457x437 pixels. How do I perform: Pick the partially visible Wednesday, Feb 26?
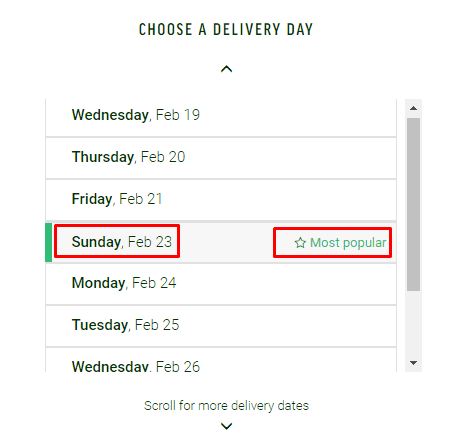point(221,360)
